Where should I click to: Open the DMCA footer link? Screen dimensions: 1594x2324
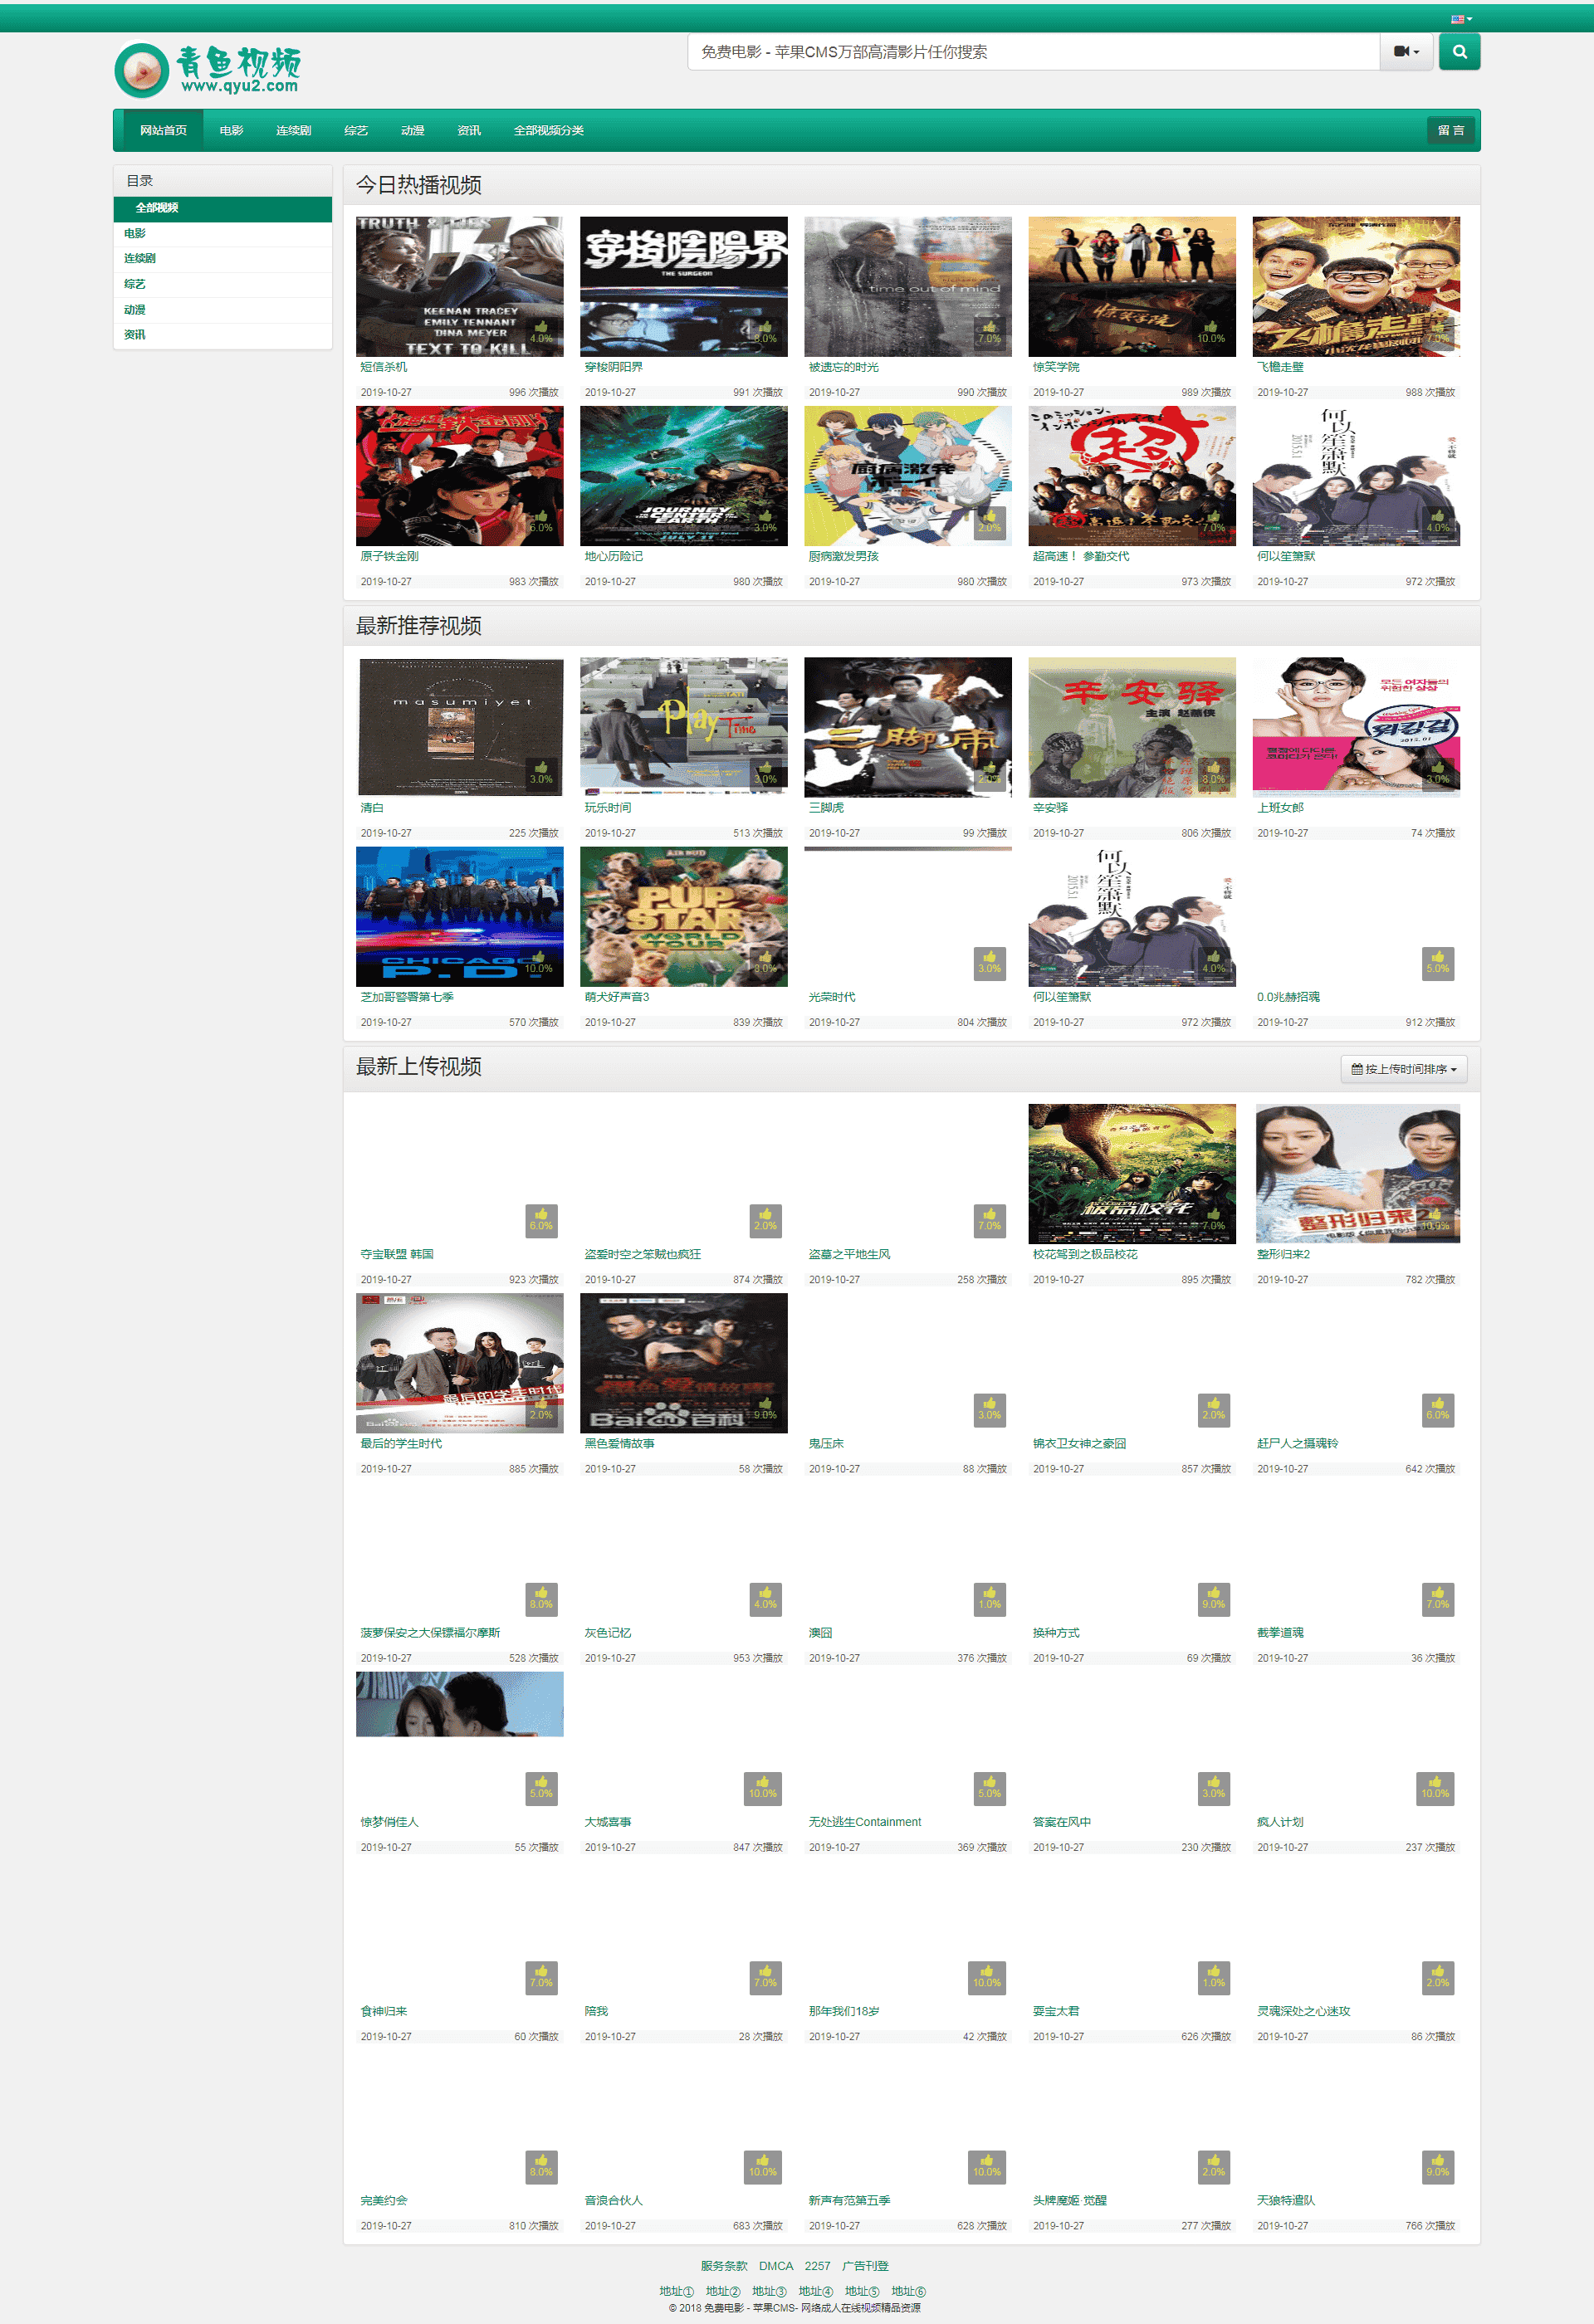tap(775, 2266)
